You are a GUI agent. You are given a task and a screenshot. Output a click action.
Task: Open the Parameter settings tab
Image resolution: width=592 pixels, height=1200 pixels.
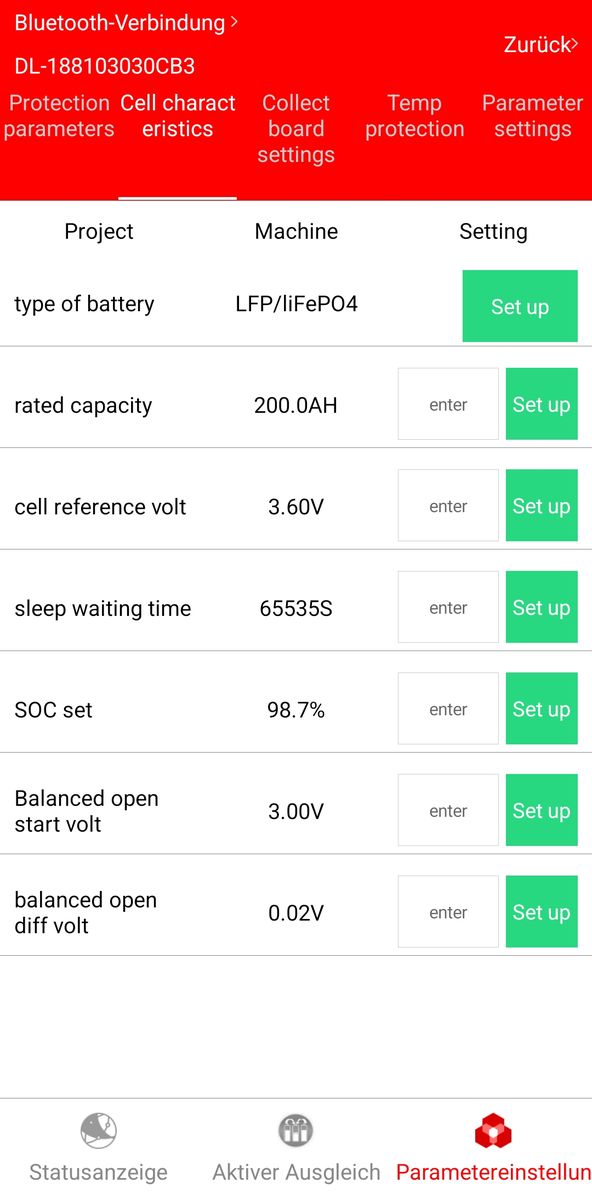coord(532,116)
